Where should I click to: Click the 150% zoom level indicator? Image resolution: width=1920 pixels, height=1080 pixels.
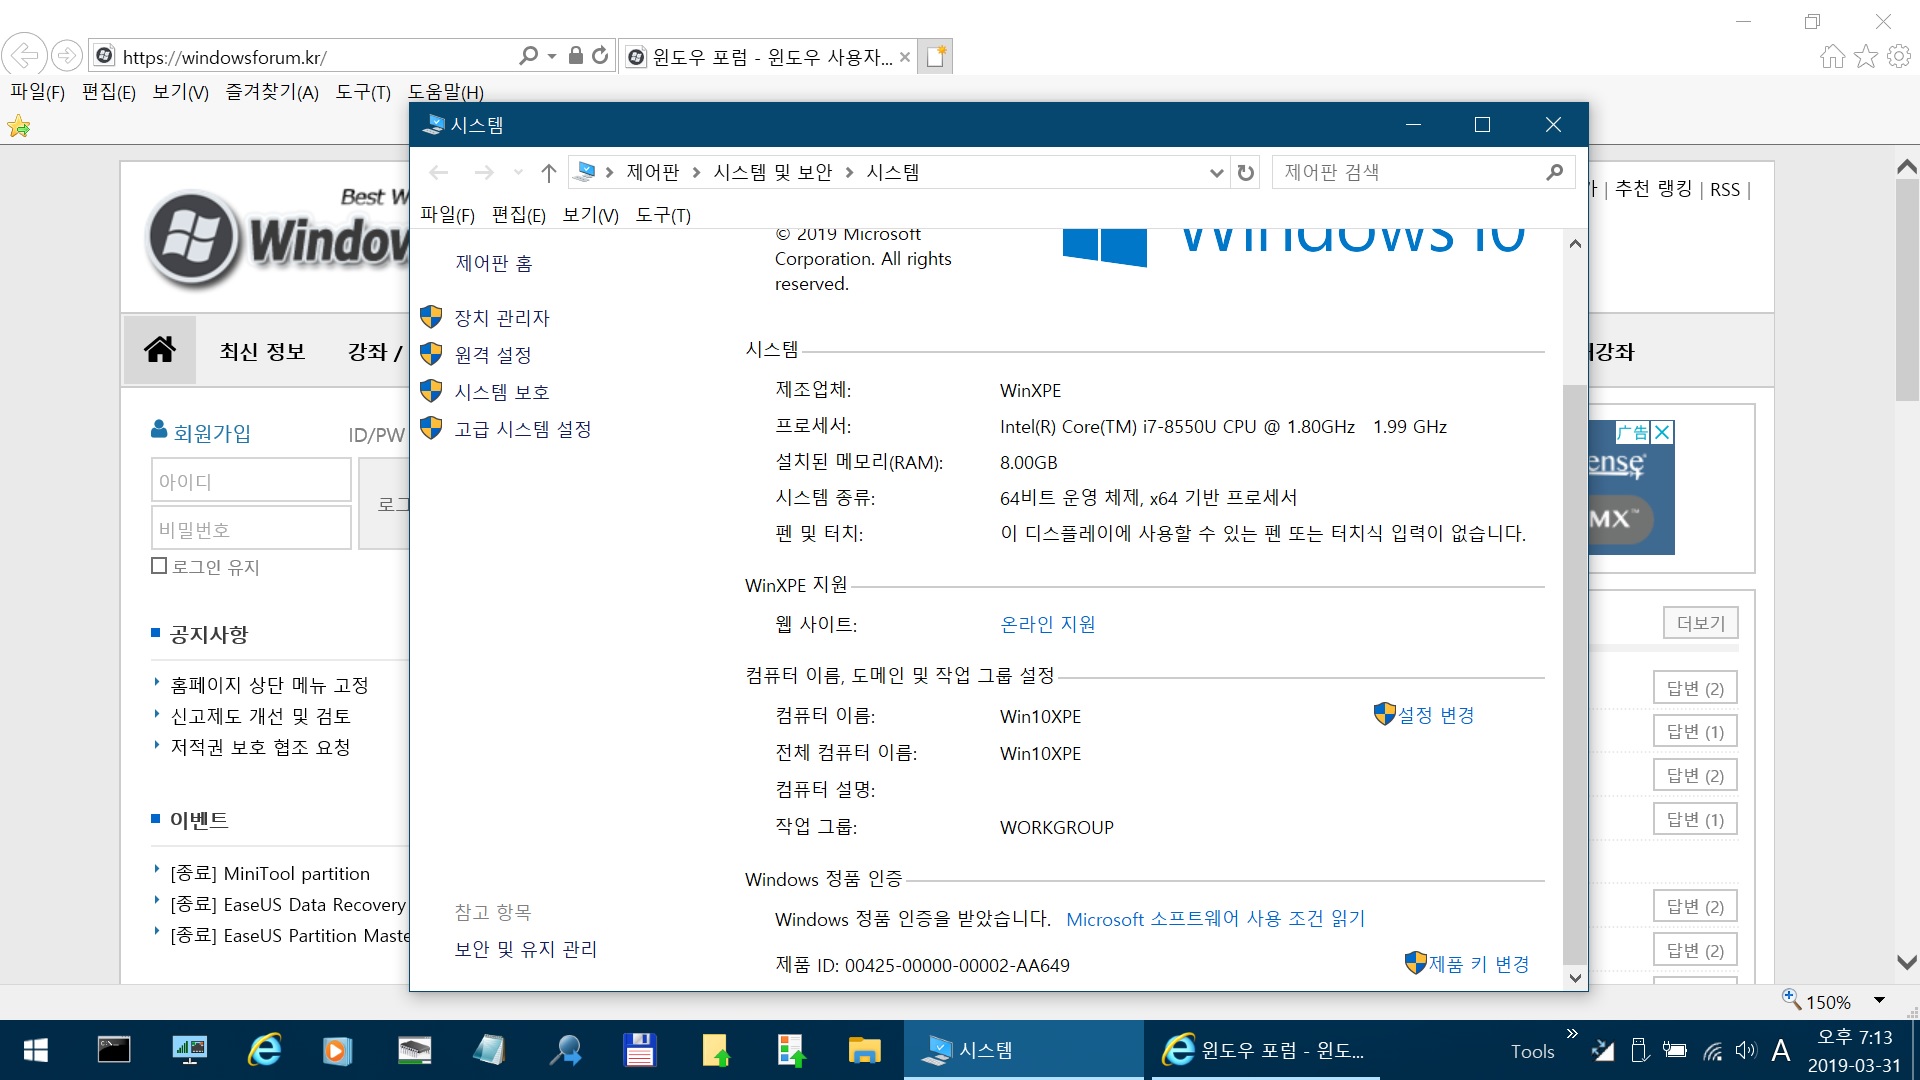pos(1828,1002)
